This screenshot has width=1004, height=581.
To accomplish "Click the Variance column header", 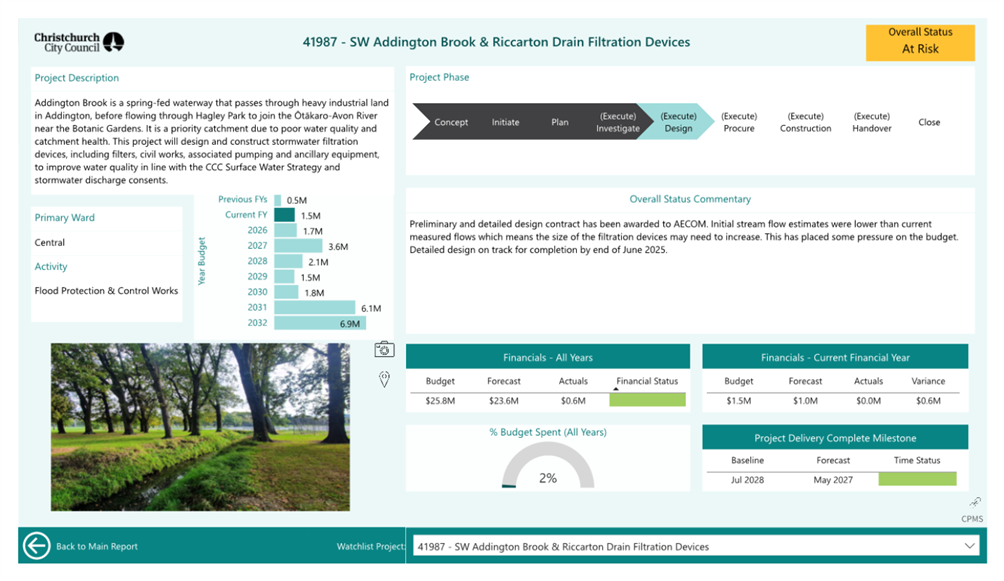I will 928,381.
